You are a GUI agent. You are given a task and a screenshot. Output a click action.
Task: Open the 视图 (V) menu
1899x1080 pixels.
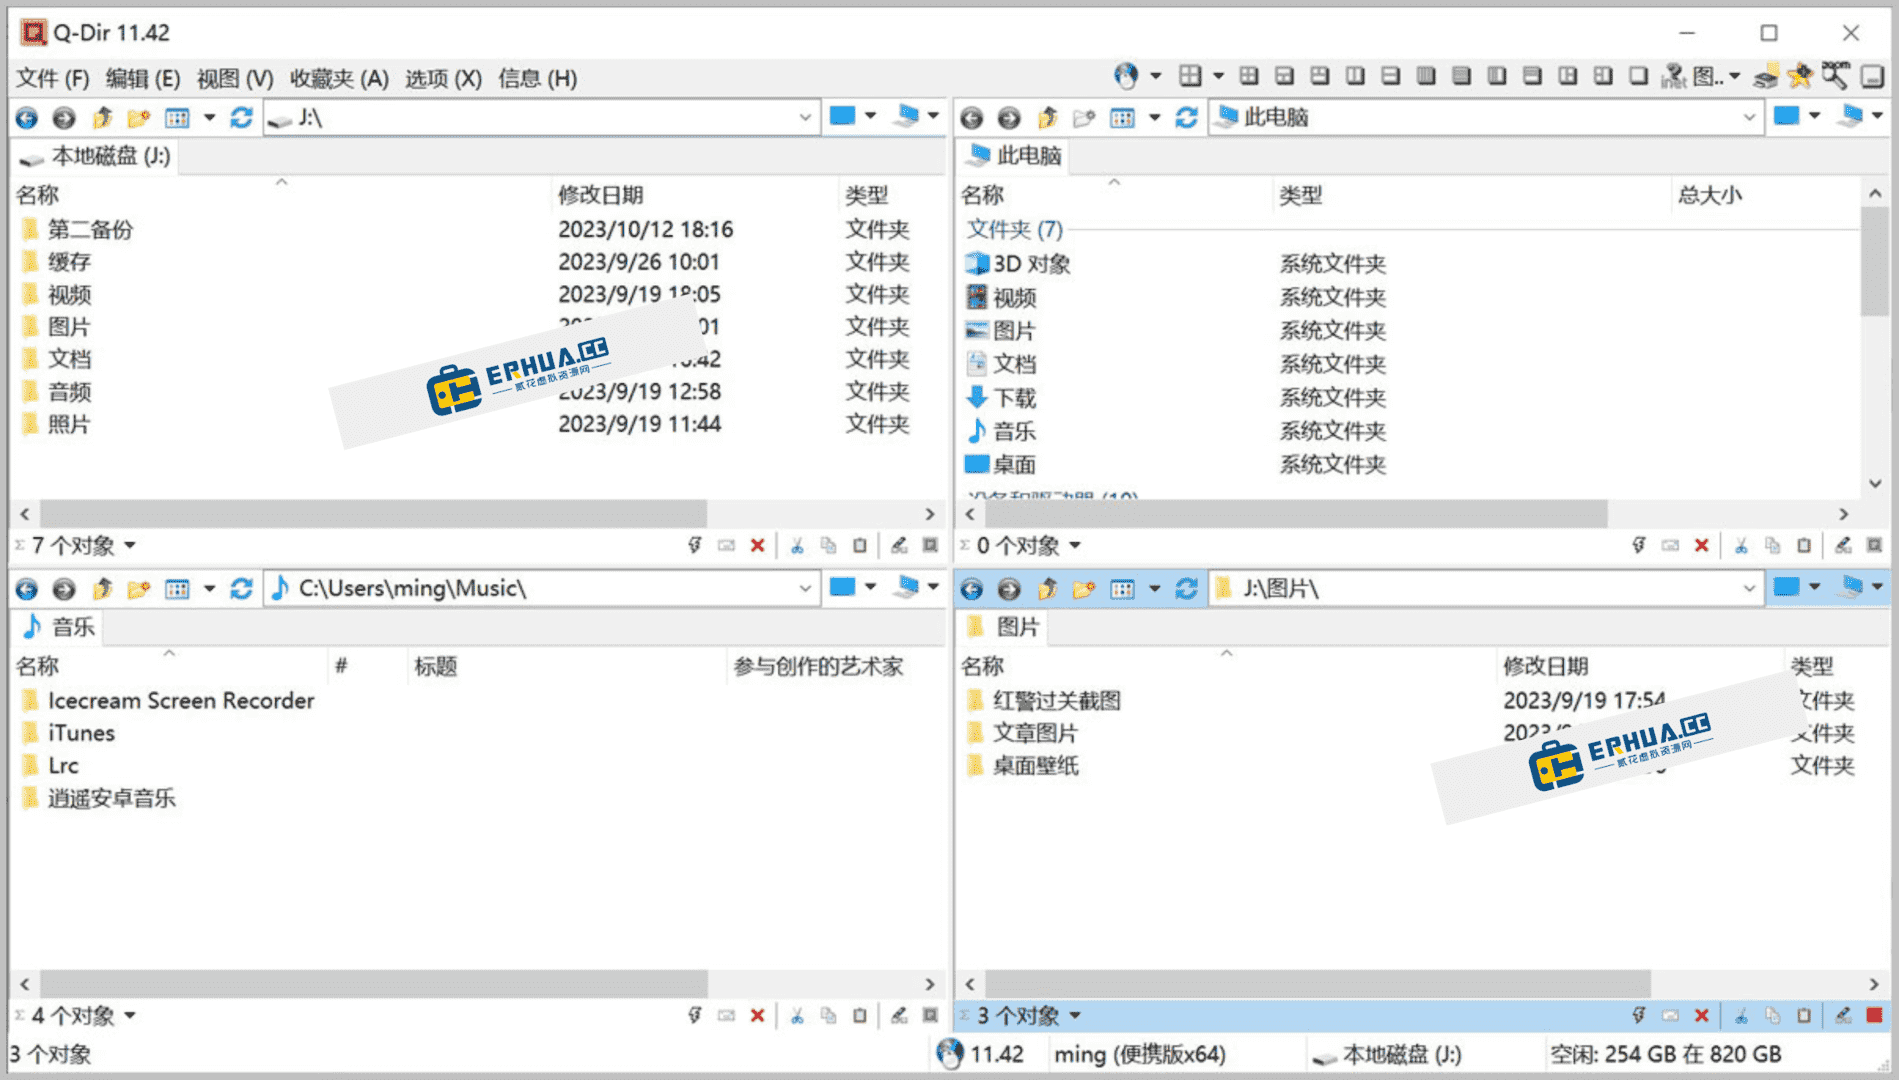coord(235,78)
